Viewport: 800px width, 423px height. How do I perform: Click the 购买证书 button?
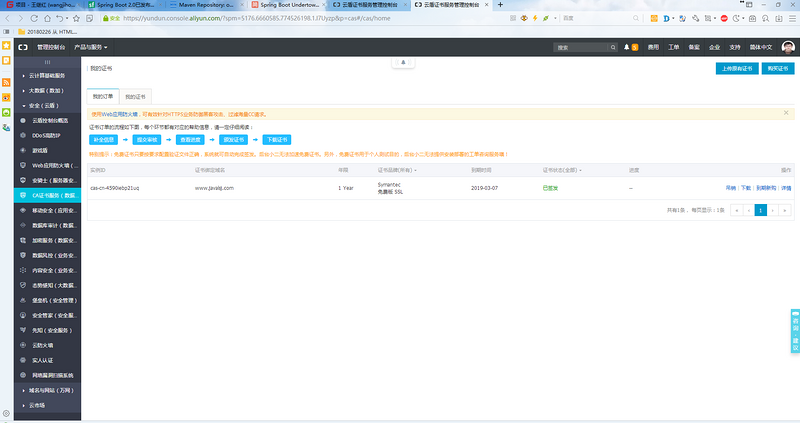click(778, 68)
